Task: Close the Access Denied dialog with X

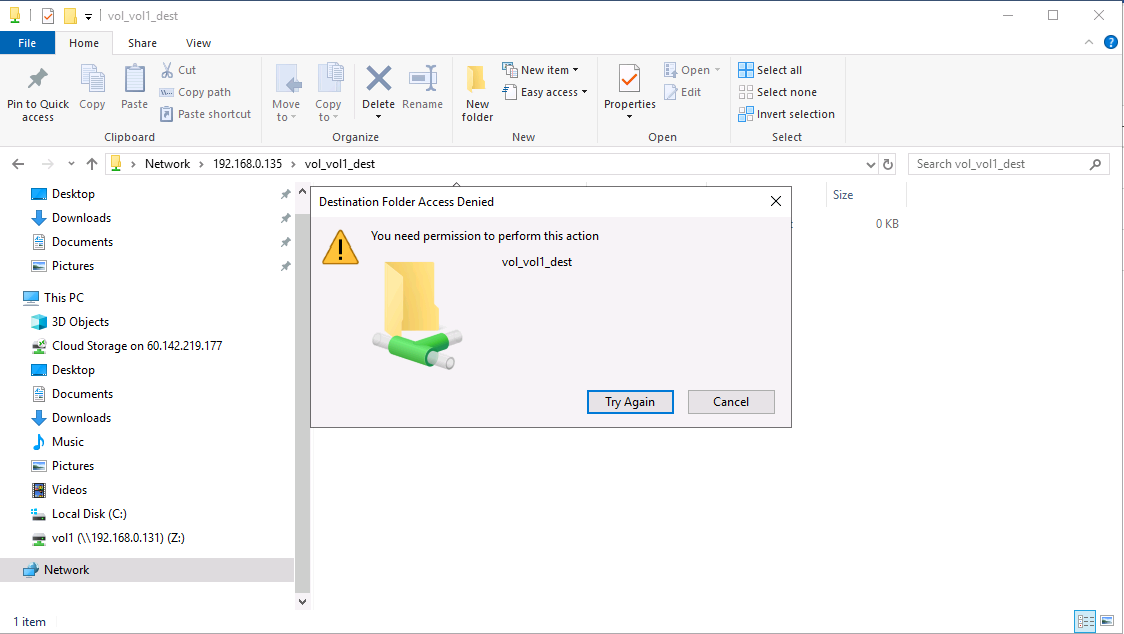Action: [x=776, y=202]
